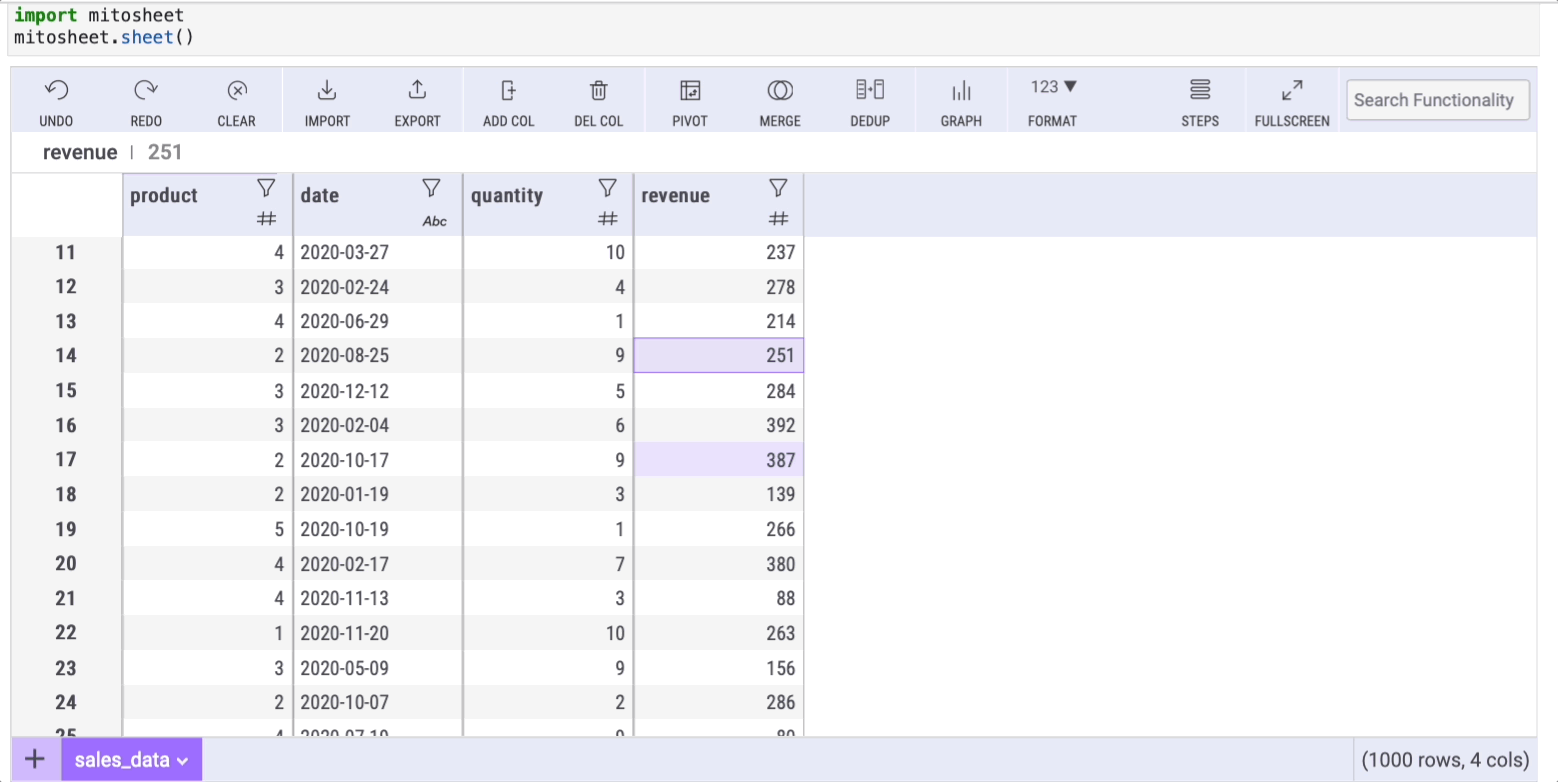1558x782 pixels.
Task: Open filter for product column
Action: (x=266, y=187)
